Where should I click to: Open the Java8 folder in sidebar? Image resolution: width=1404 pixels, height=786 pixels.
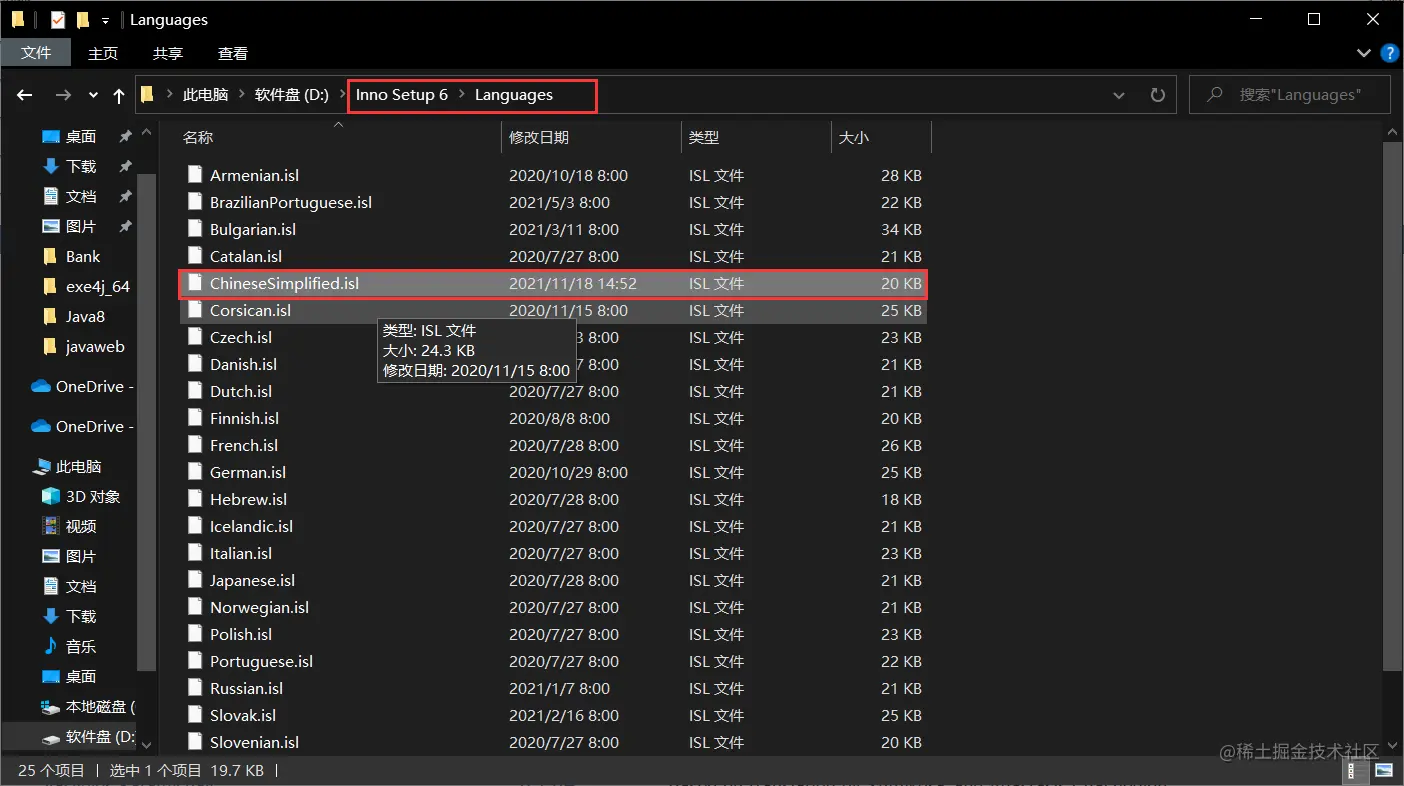85,317
